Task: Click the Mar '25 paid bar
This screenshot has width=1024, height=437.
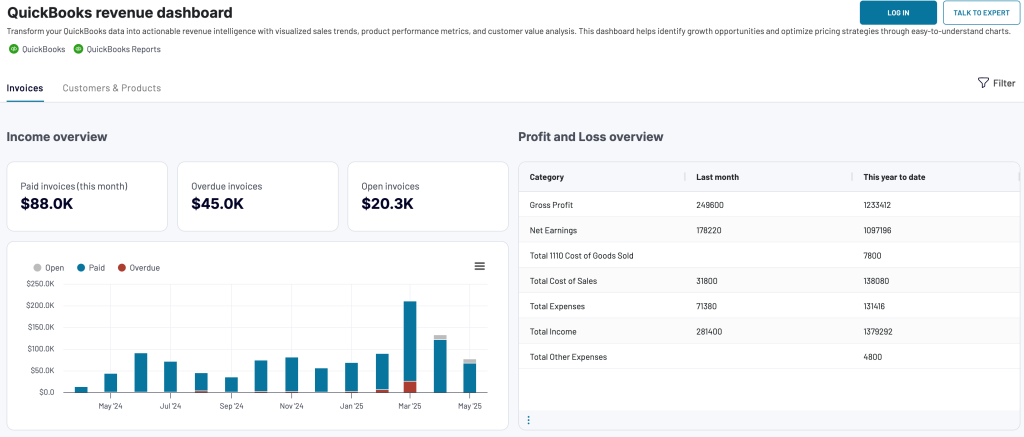Action: click(410, 341)
